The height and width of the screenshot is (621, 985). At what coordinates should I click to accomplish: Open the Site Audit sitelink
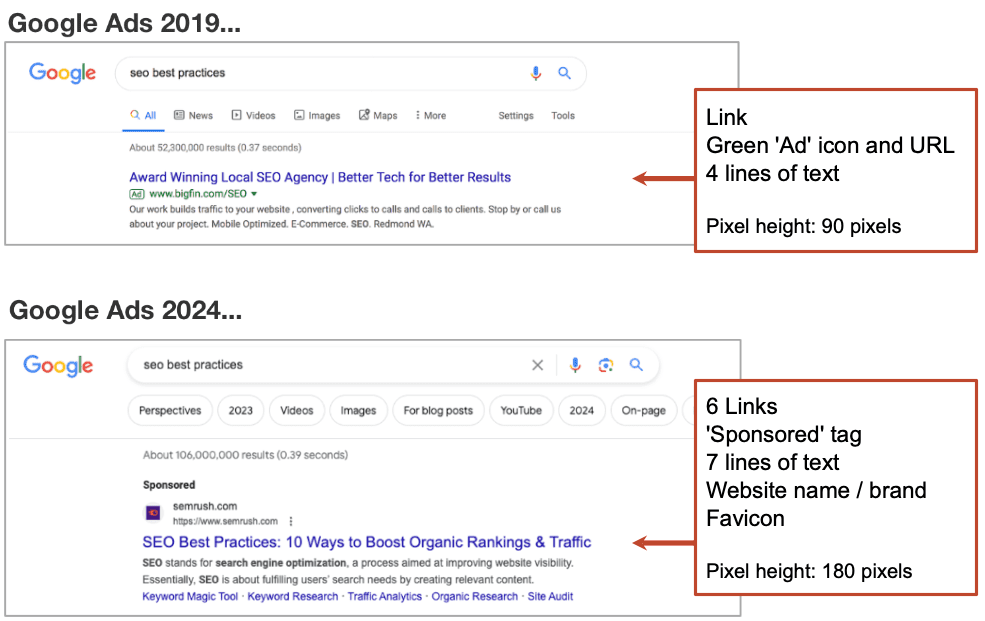tap(550, 597)
